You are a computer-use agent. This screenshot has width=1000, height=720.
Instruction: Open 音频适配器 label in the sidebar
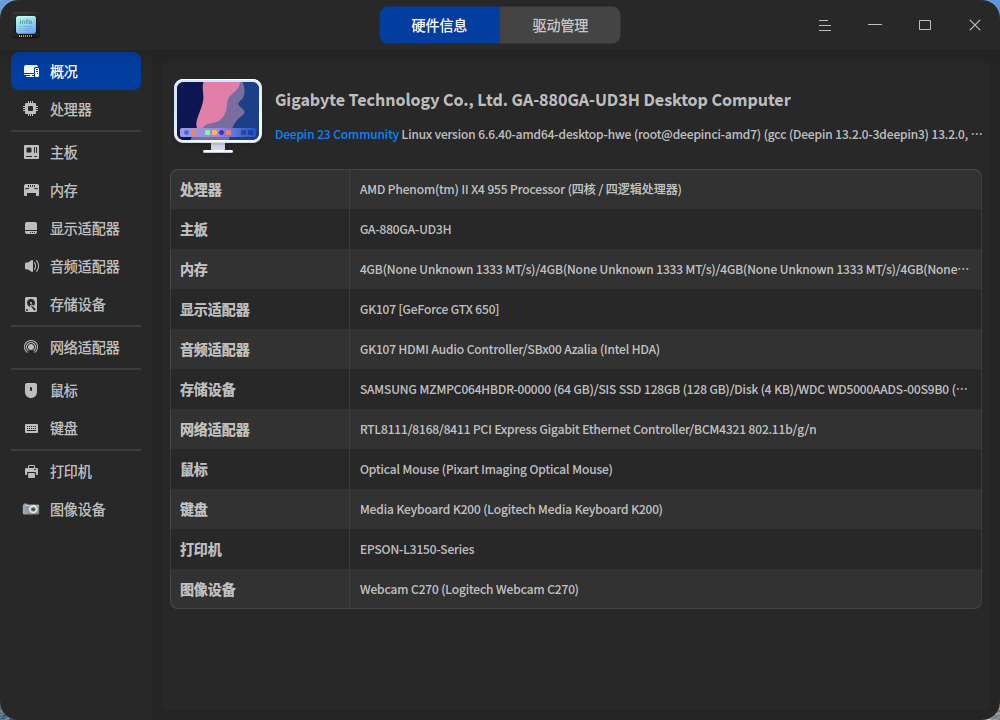pyautogui.click(x=85, y=267)
